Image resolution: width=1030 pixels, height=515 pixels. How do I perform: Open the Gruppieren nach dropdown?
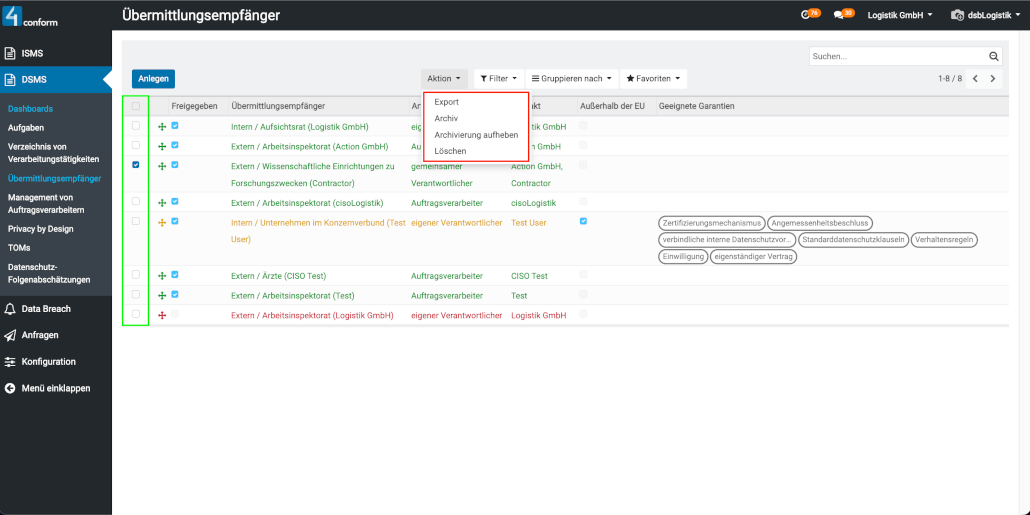pos(570,78)
